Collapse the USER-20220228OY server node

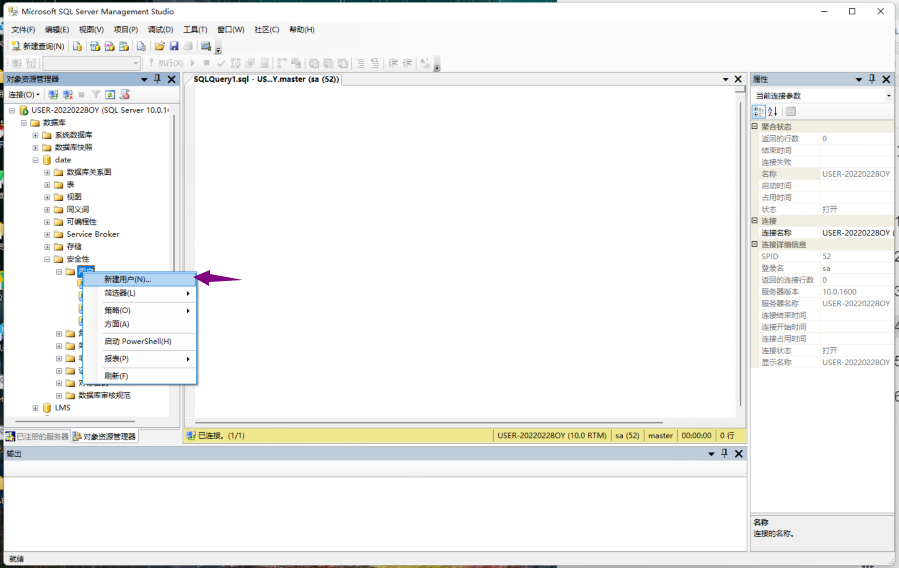click(x=12, y=110)
